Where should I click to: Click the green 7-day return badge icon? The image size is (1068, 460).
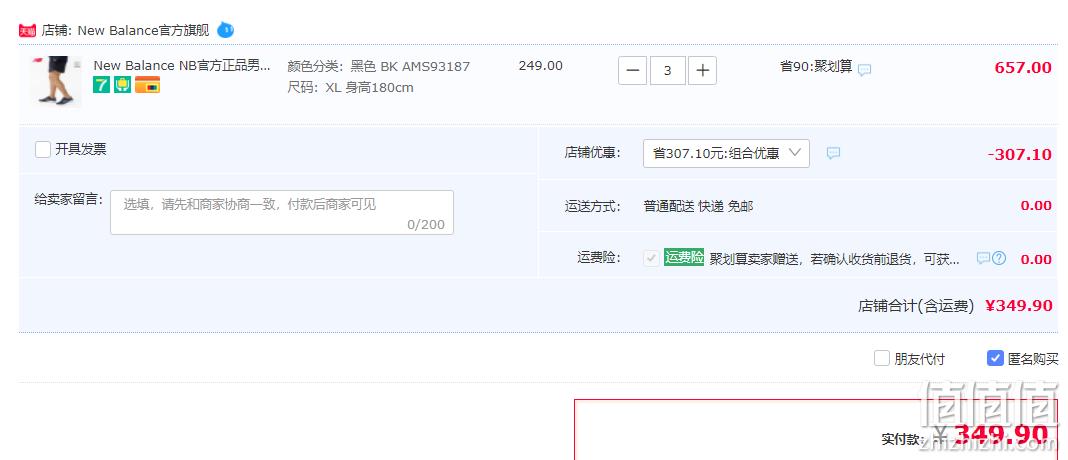(101, 85)
